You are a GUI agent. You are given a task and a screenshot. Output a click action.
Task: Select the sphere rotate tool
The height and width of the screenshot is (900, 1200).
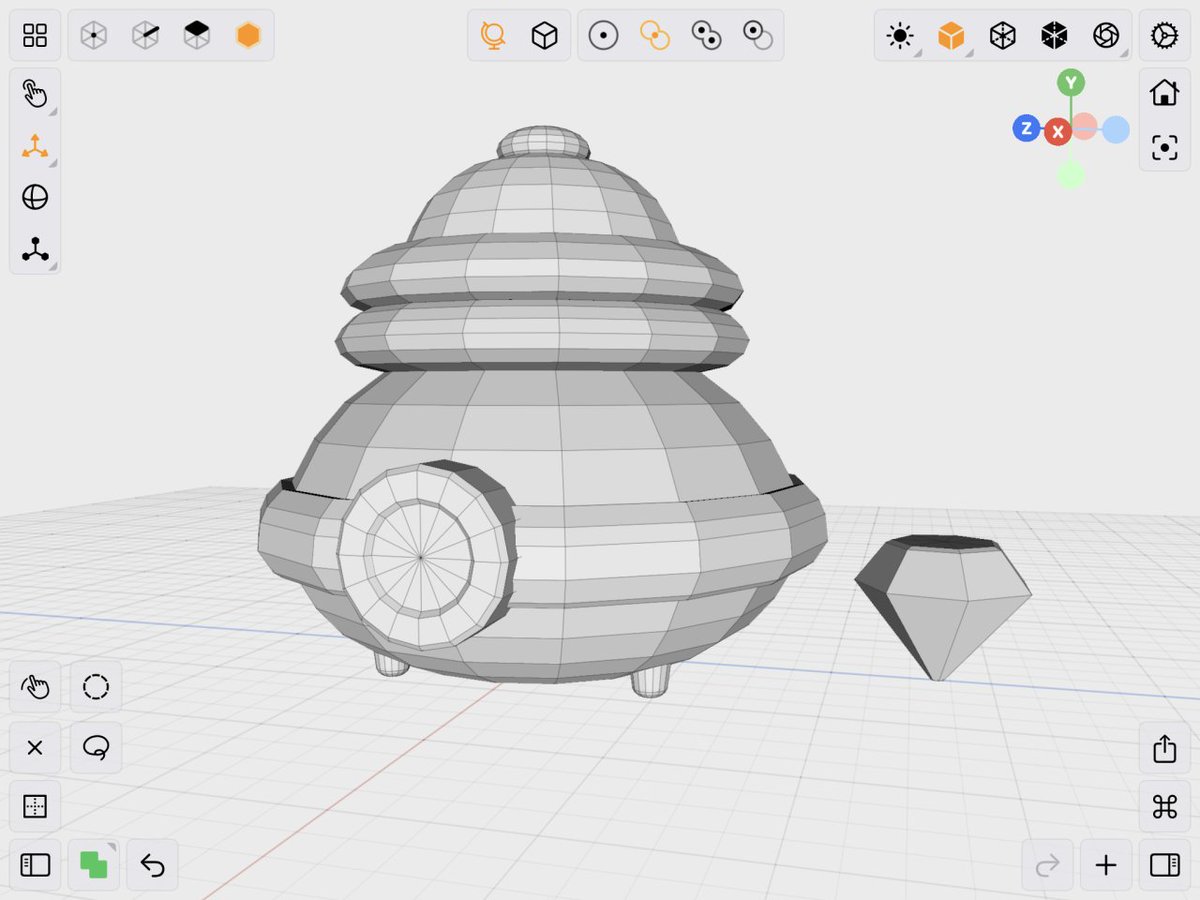[x=35, y=197]
